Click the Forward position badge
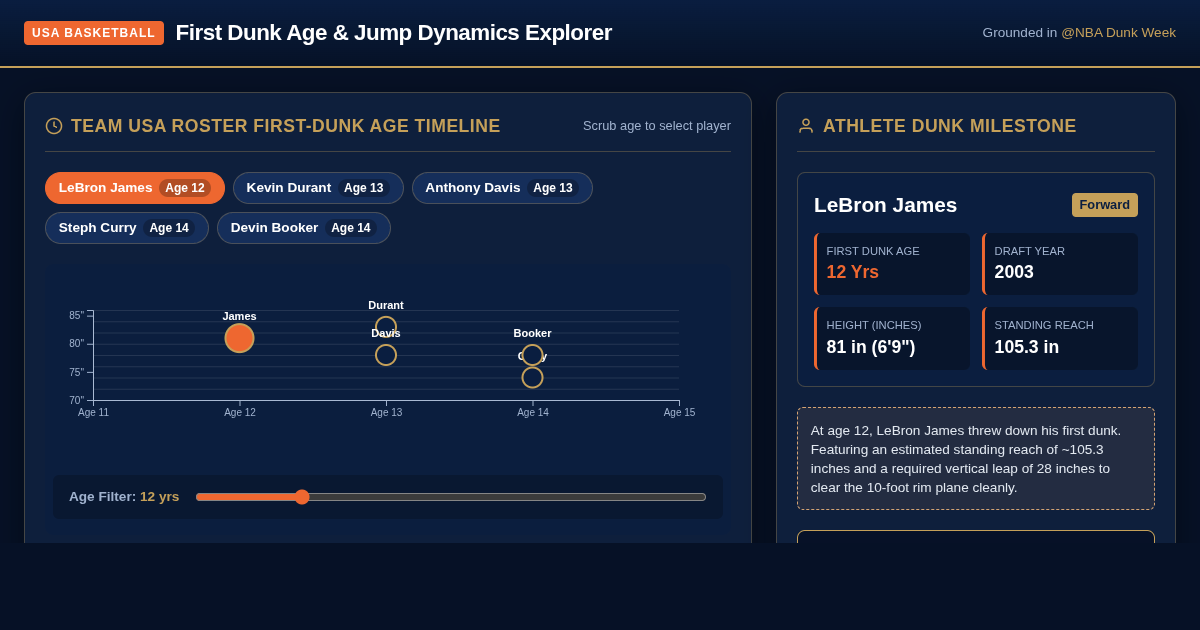This screenshot has width=1200, height=630. (x=1105, y=205)
